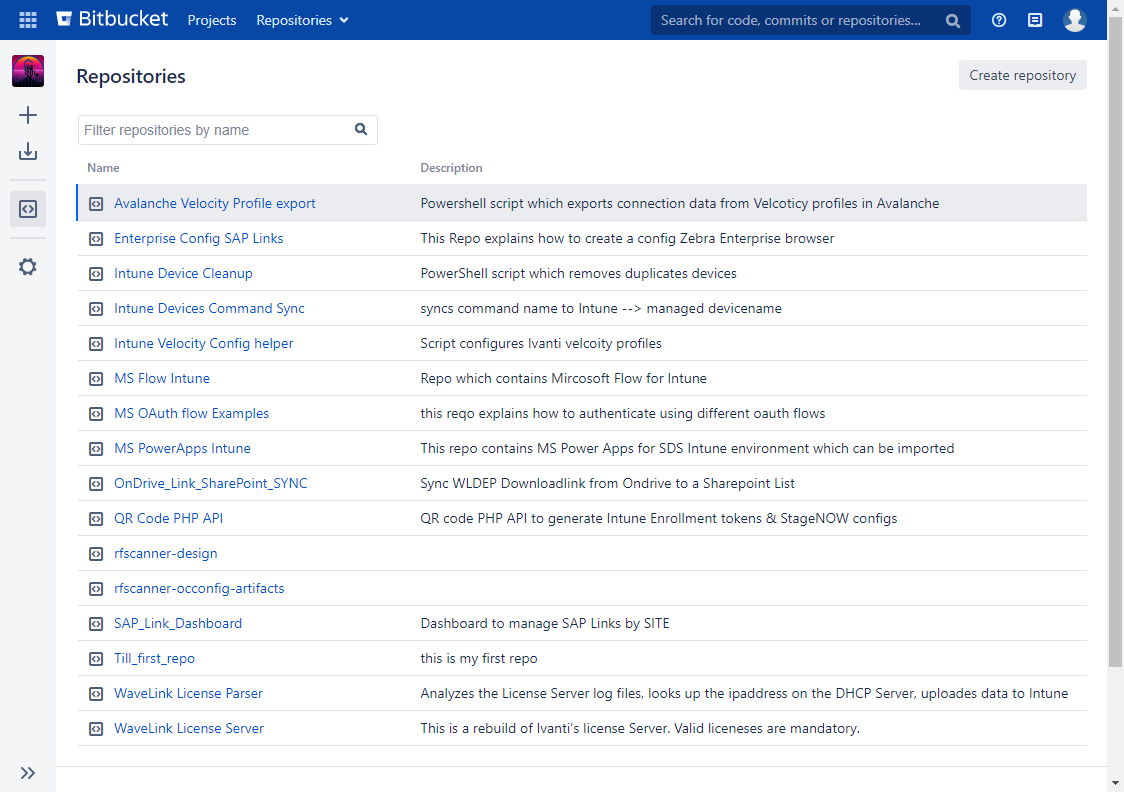Click repo icon beside MS Flow Intune
1124x792 pixels.
coord(96,379)
